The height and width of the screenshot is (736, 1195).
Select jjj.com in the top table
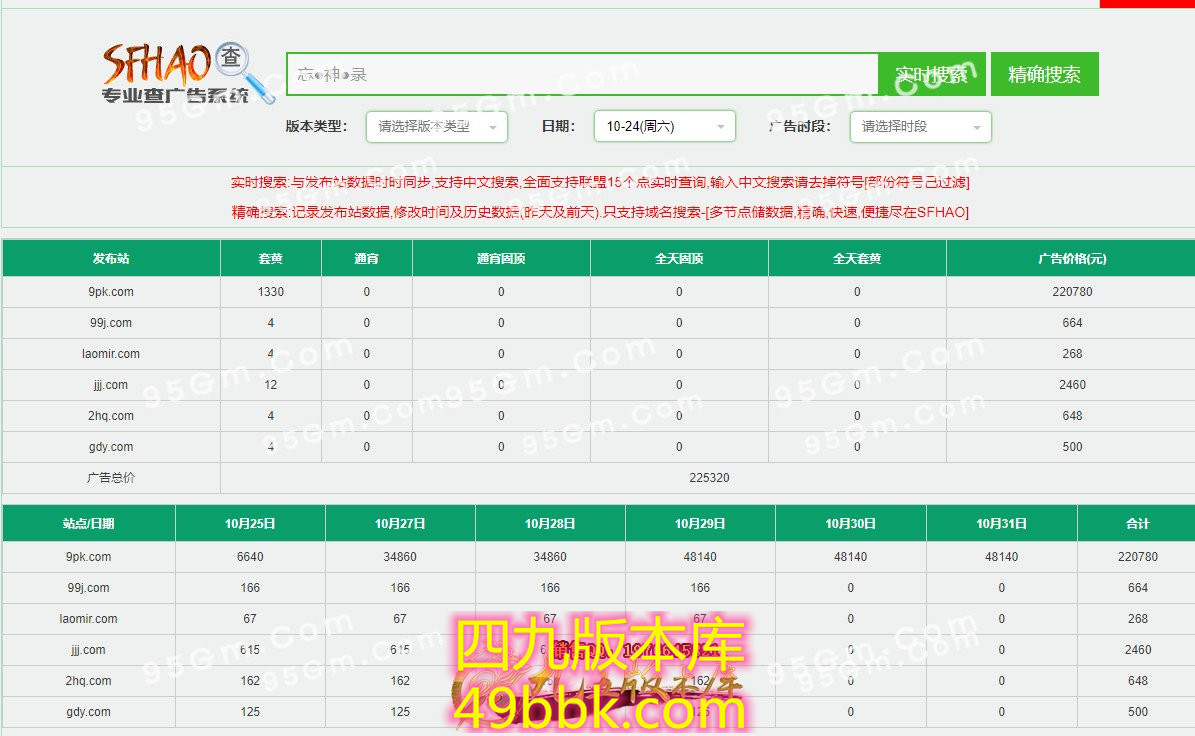[110, 385]
